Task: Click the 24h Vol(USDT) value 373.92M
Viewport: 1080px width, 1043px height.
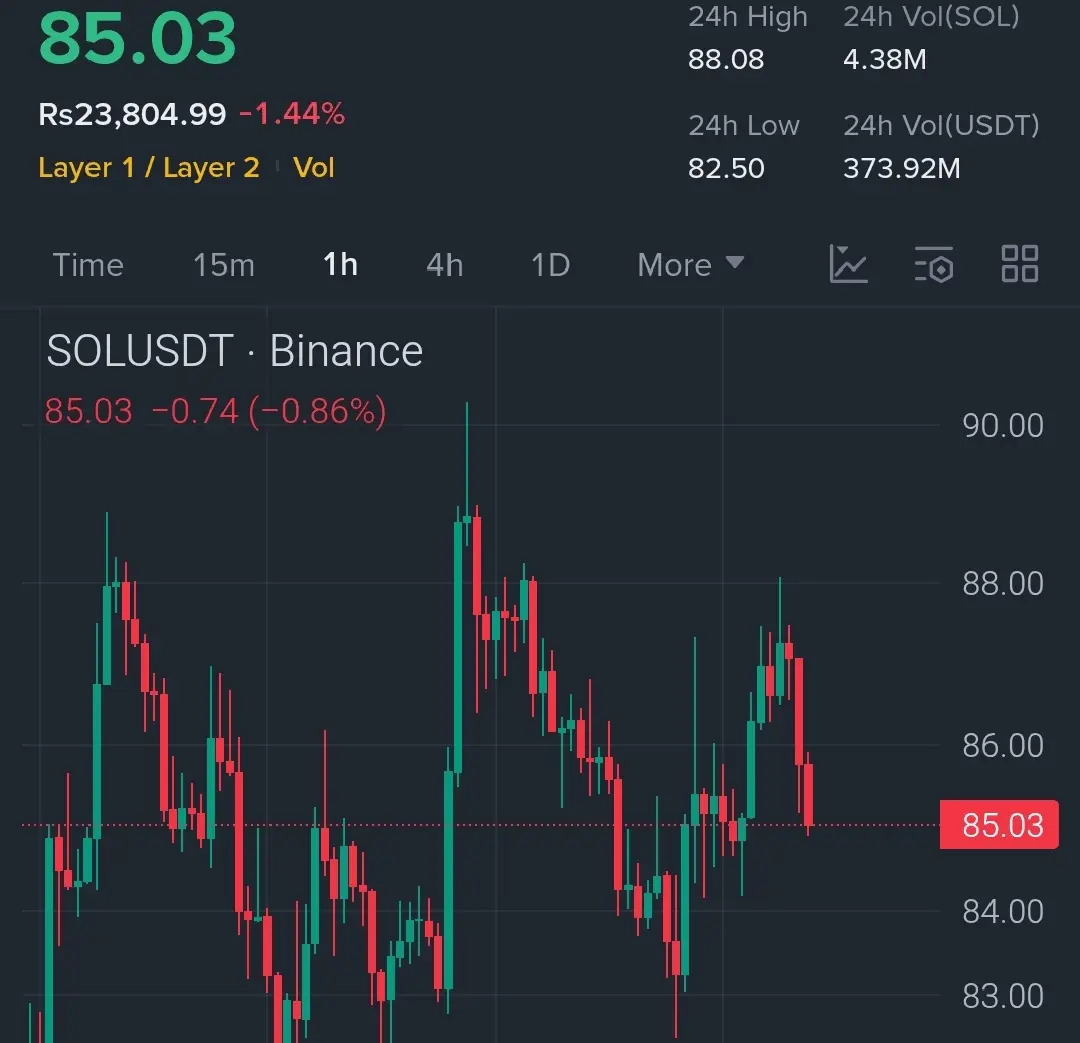Action: point(902,168)
